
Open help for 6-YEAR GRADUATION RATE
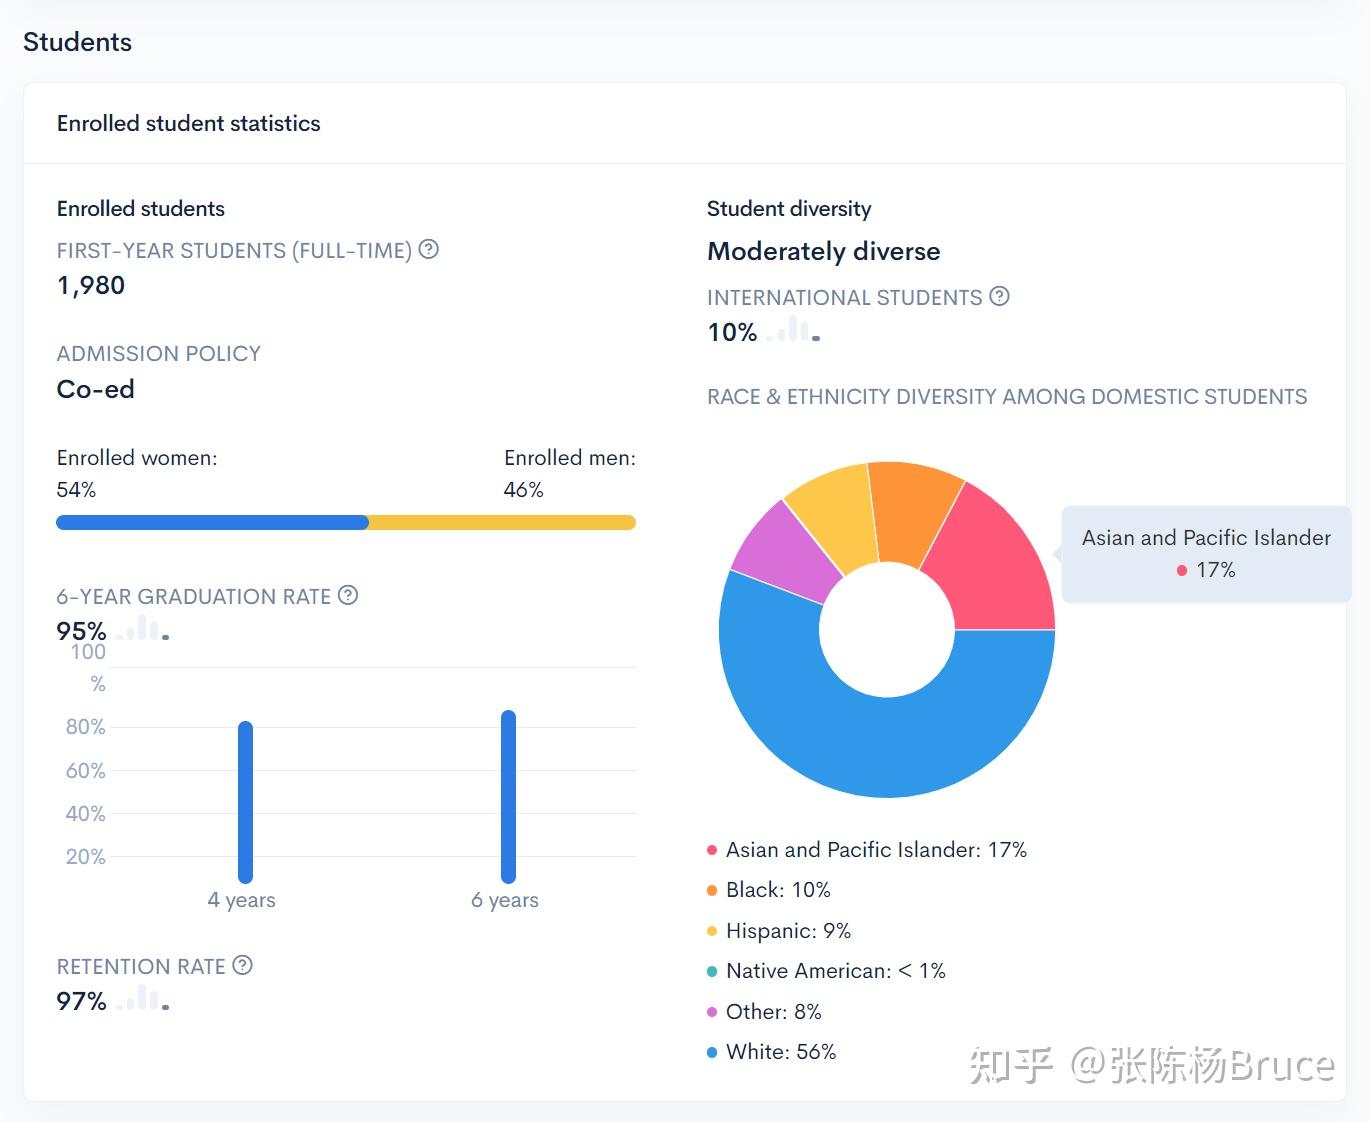tap(347, 595)
